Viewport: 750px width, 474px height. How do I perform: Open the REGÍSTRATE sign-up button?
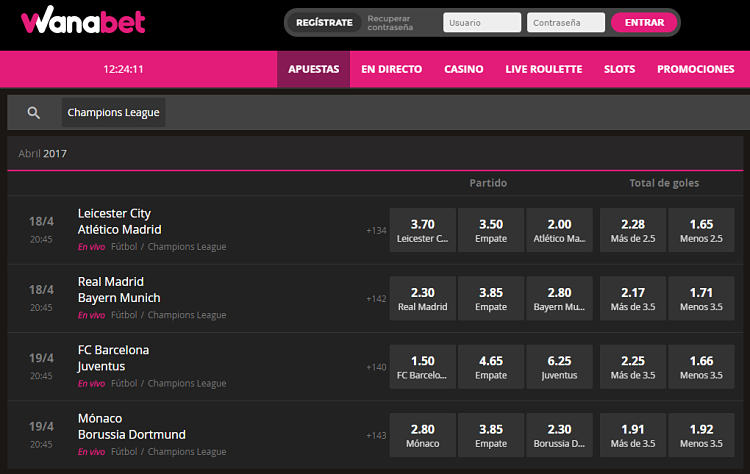pos(324,22)
